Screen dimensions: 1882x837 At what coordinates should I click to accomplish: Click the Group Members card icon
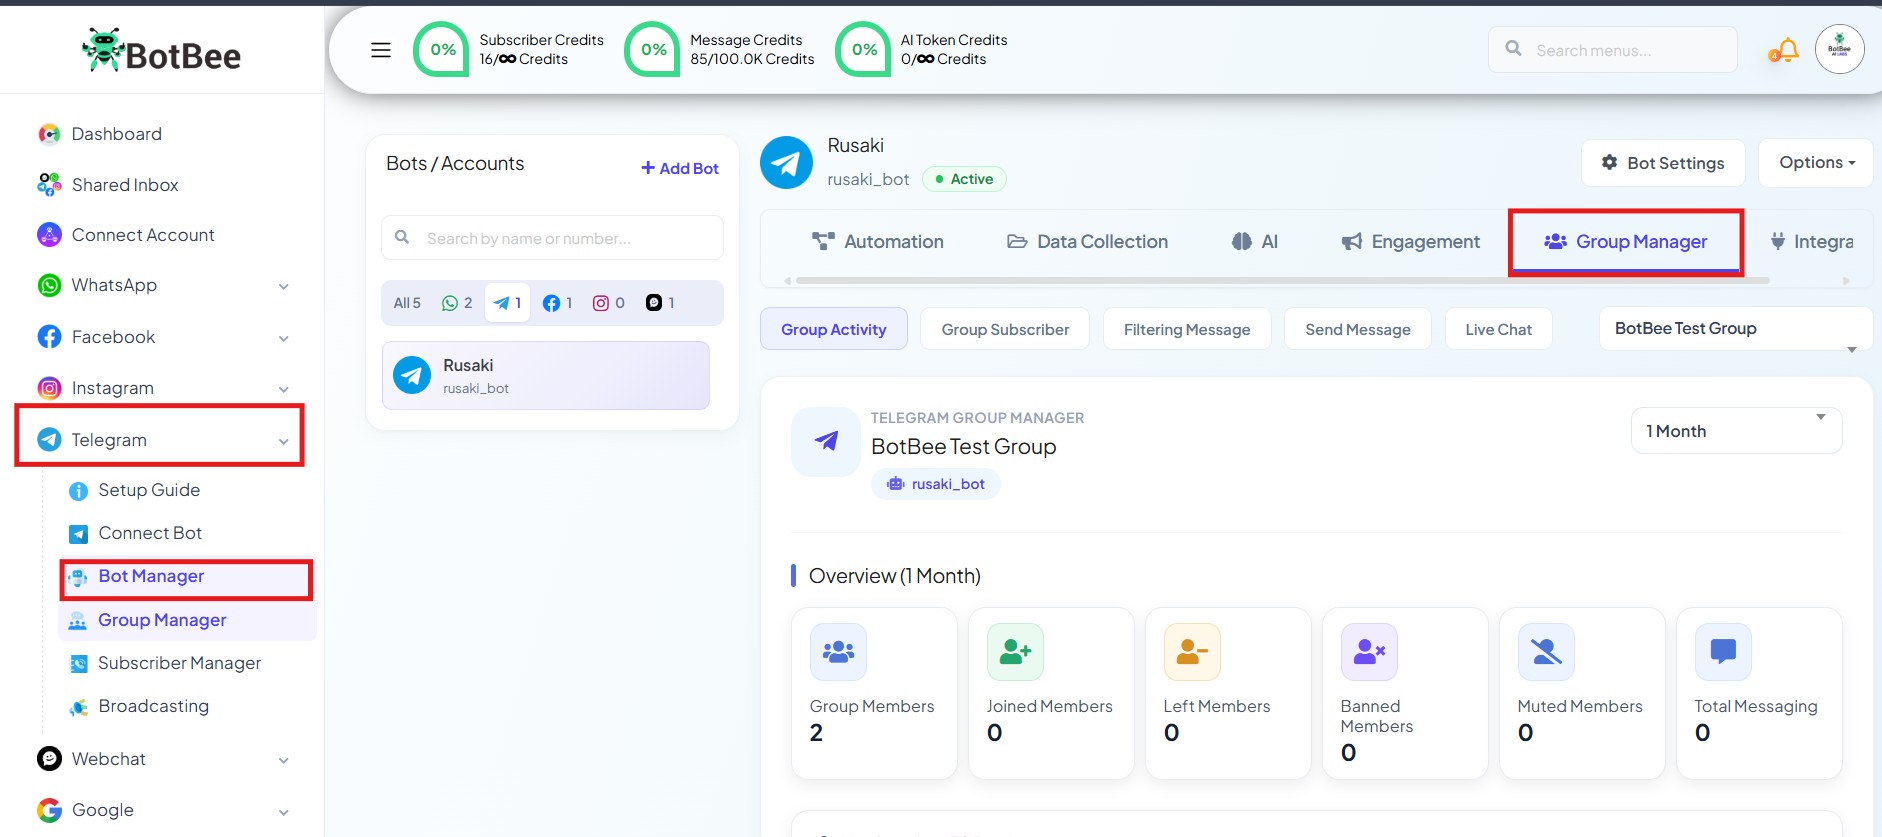(838, 652)
